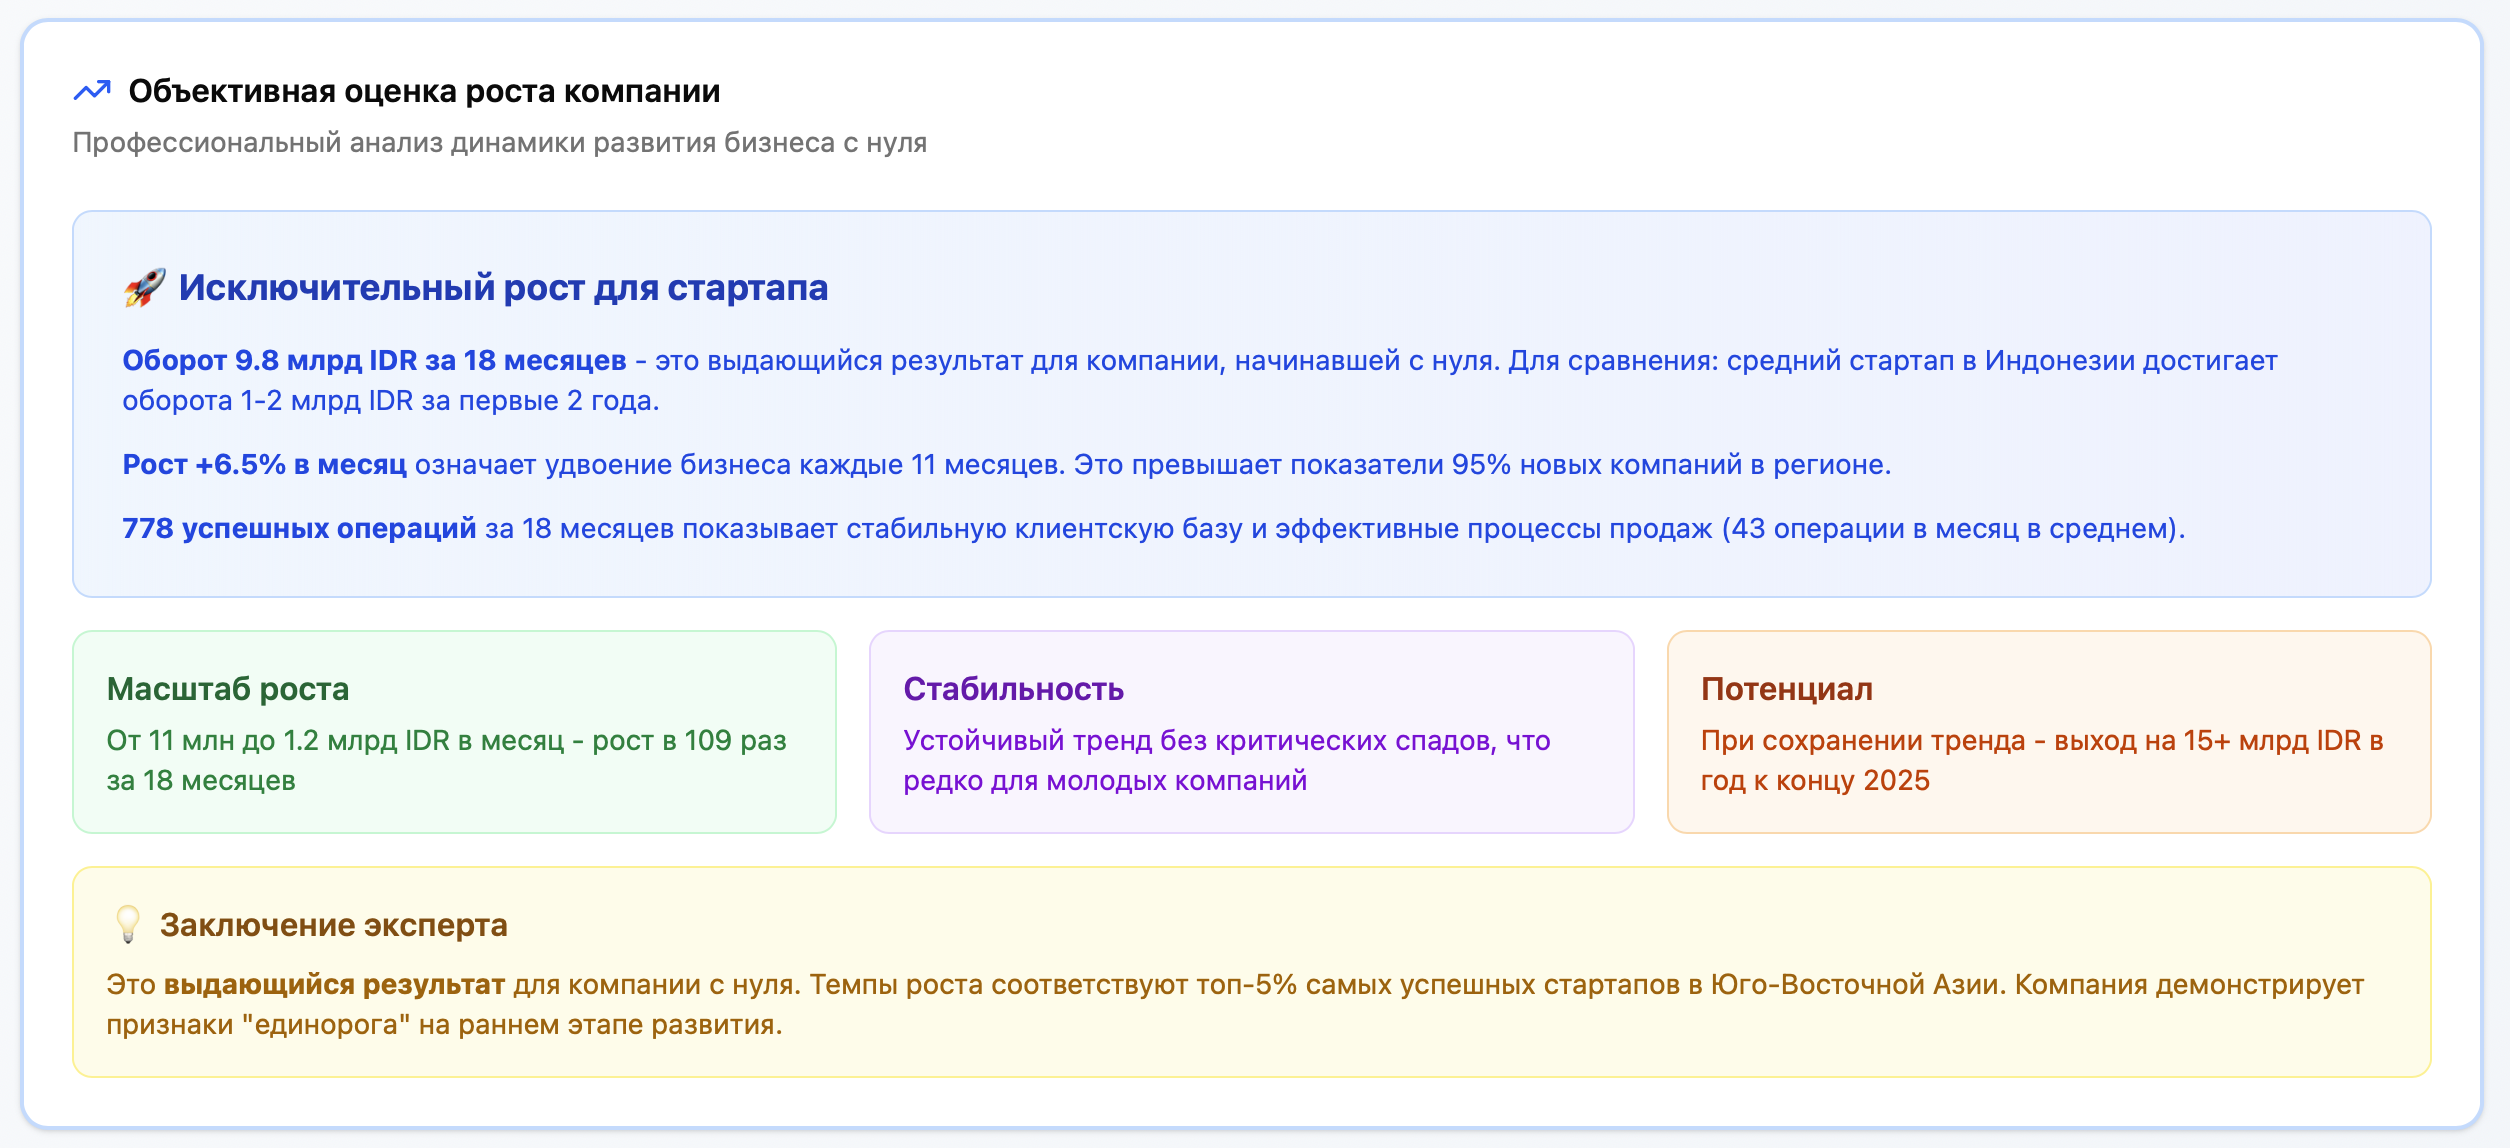The image size is (2510, 1148).
Task: Click text При сохранении тренда - выход на 15+ млрд
Action: click(2005, 740)
